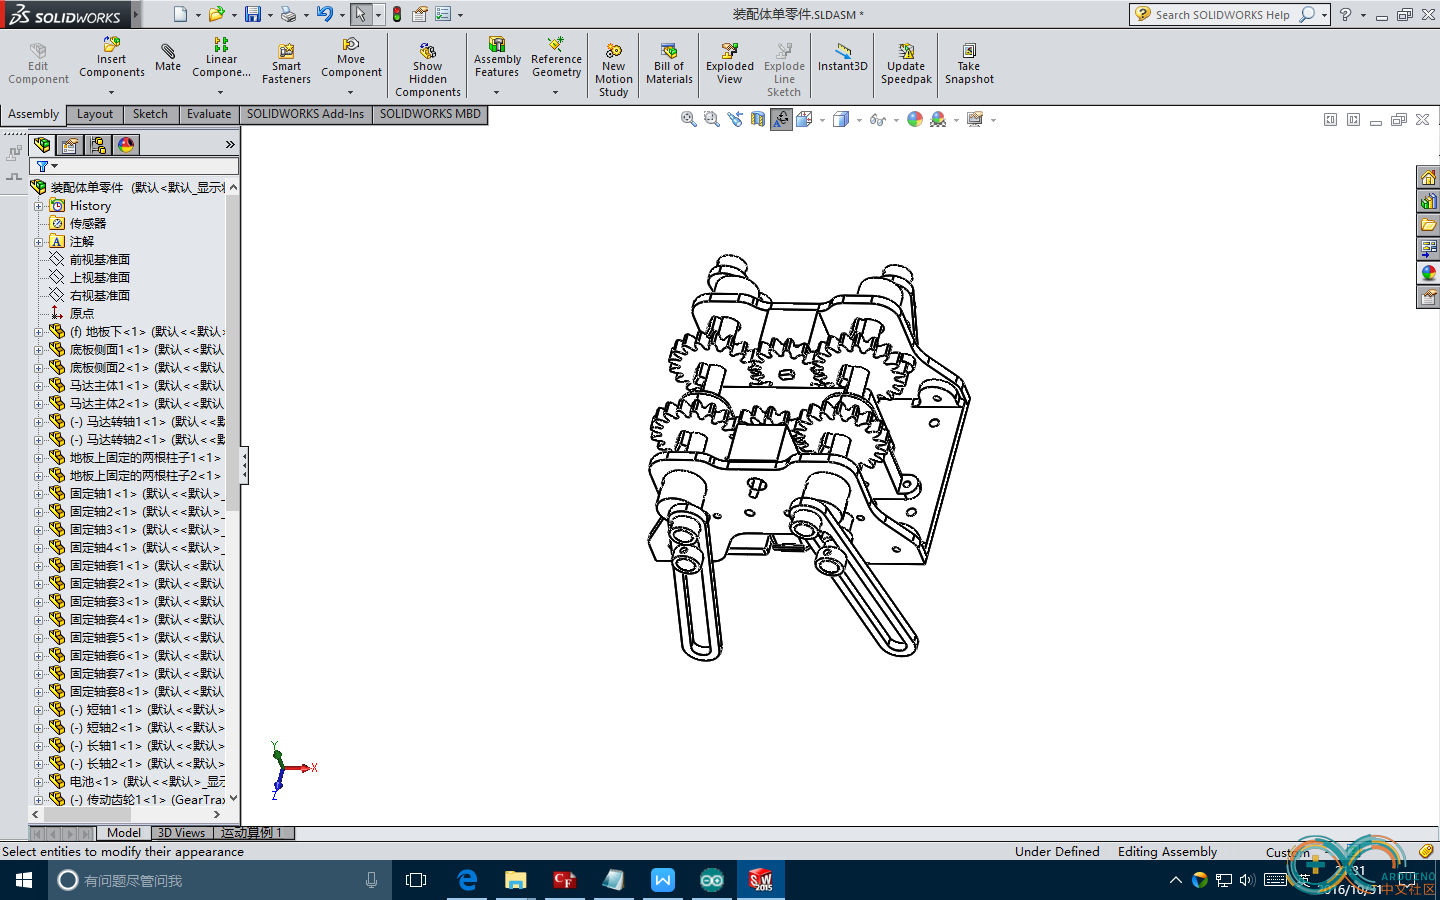Viewport: 1440px width, 900px height.
Task: Open Design Library pane icon
Action: (1428, 201)
